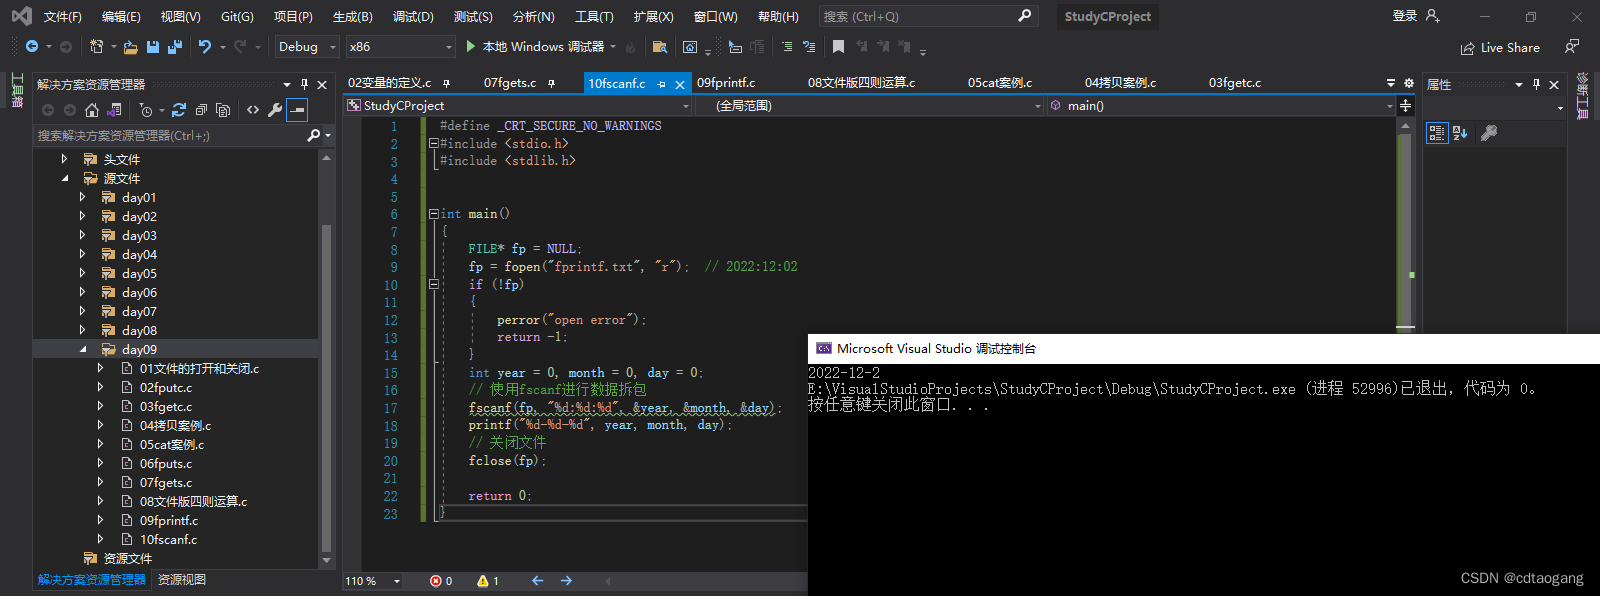
Task: Click the property pages wrench icon
Action: click(1489, 133)
